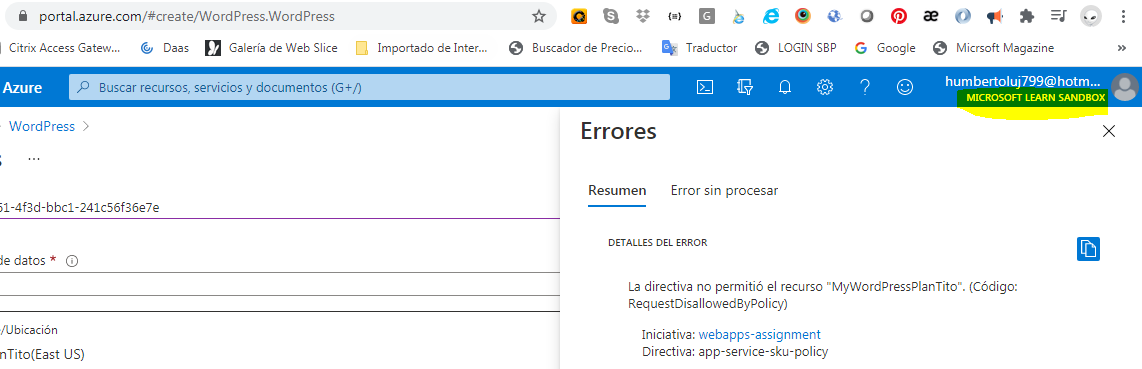Click the curly braces {=} extension icon
Screen dimensions: 1142x369
tap(674, 16)
